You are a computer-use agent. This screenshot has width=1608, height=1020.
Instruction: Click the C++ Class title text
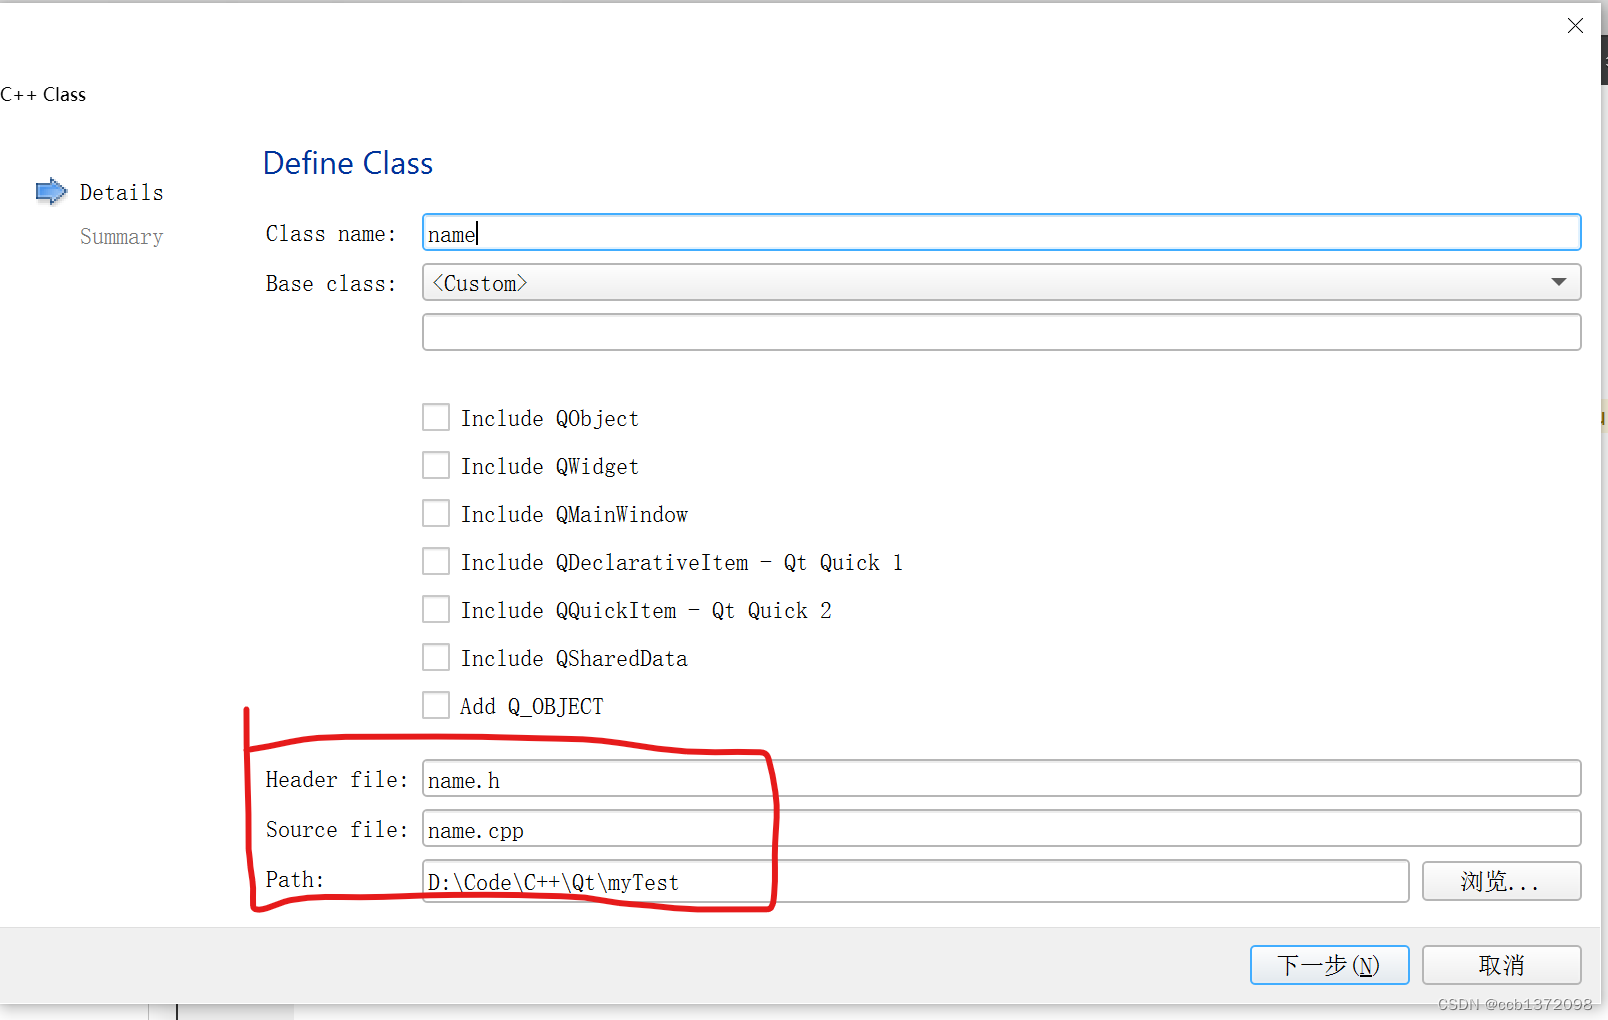pos(43,95)
